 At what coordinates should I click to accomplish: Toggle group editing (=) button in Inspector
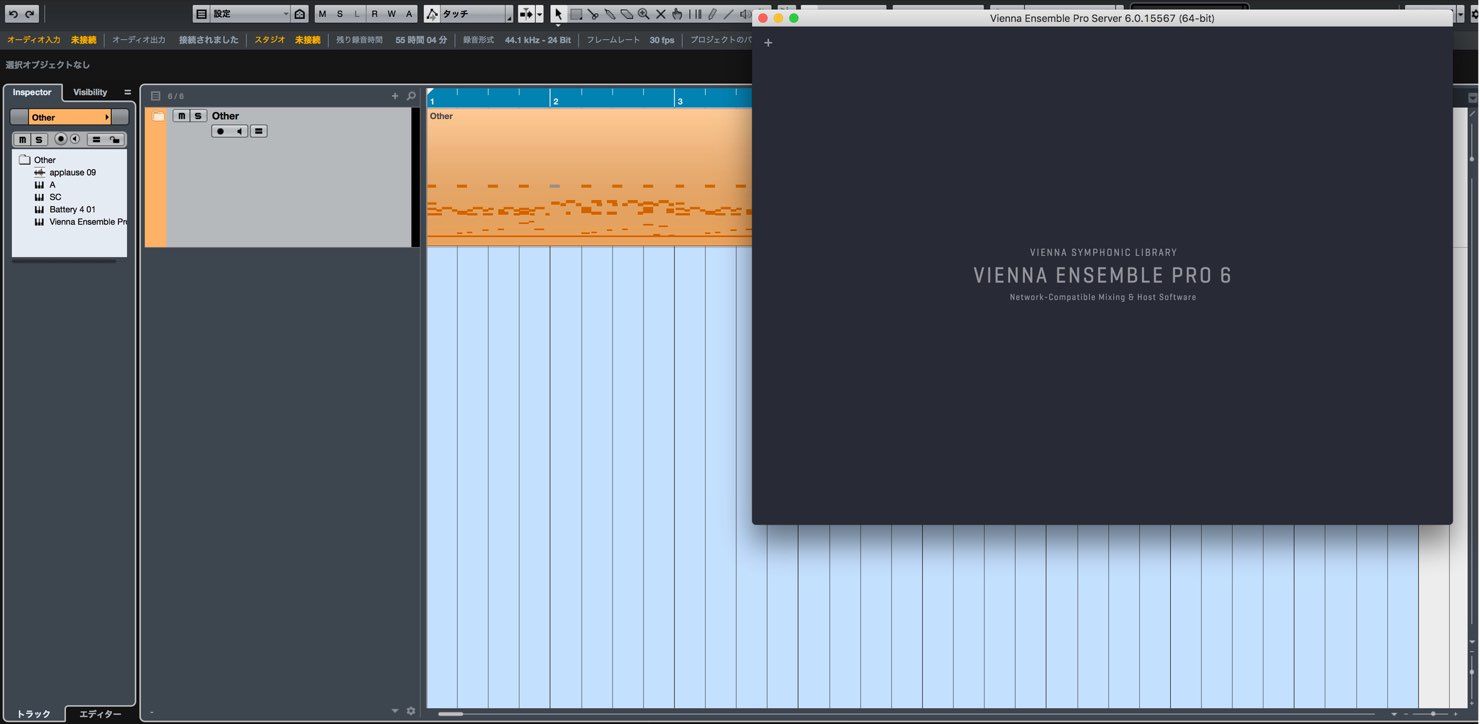96,139
